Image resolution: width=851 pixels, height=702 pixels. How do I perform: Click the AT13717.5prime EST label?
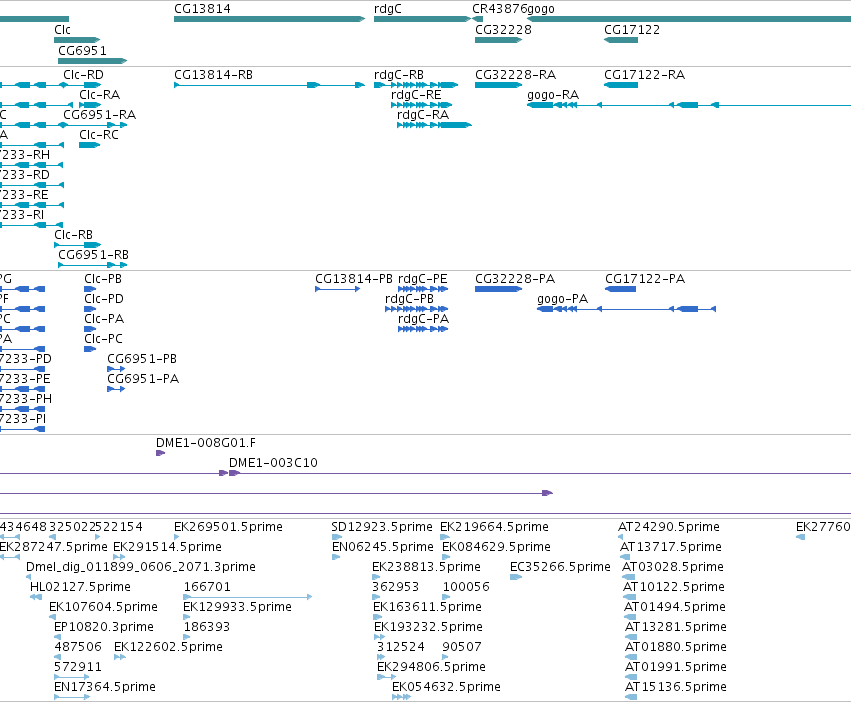[x=671, y=547]
